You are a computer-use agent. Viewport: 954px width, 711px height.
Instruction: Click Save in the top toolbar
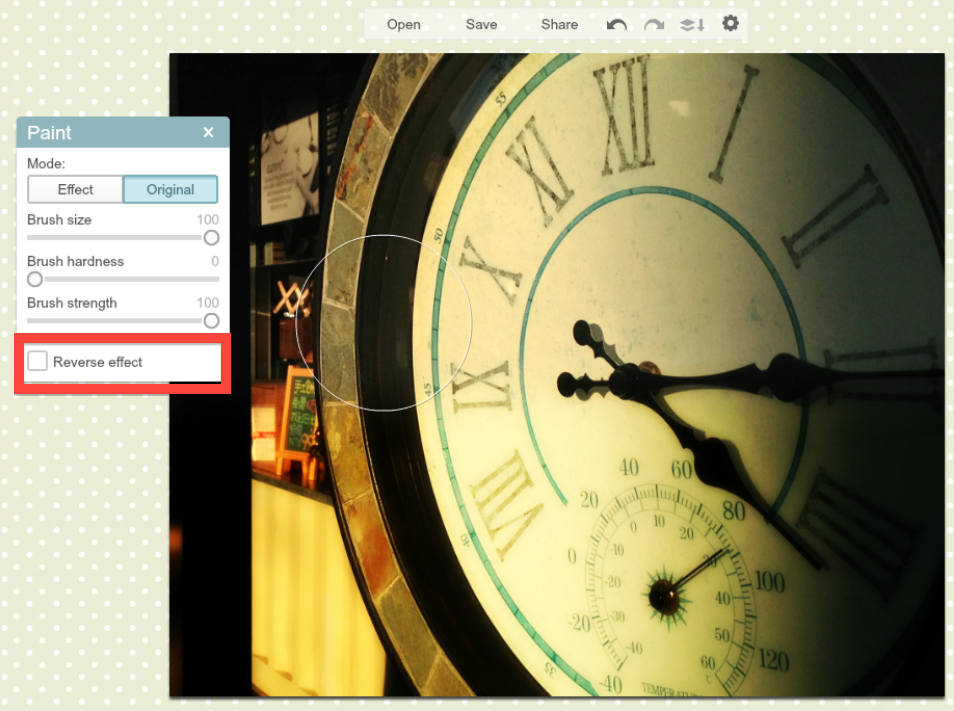(481, 24)
